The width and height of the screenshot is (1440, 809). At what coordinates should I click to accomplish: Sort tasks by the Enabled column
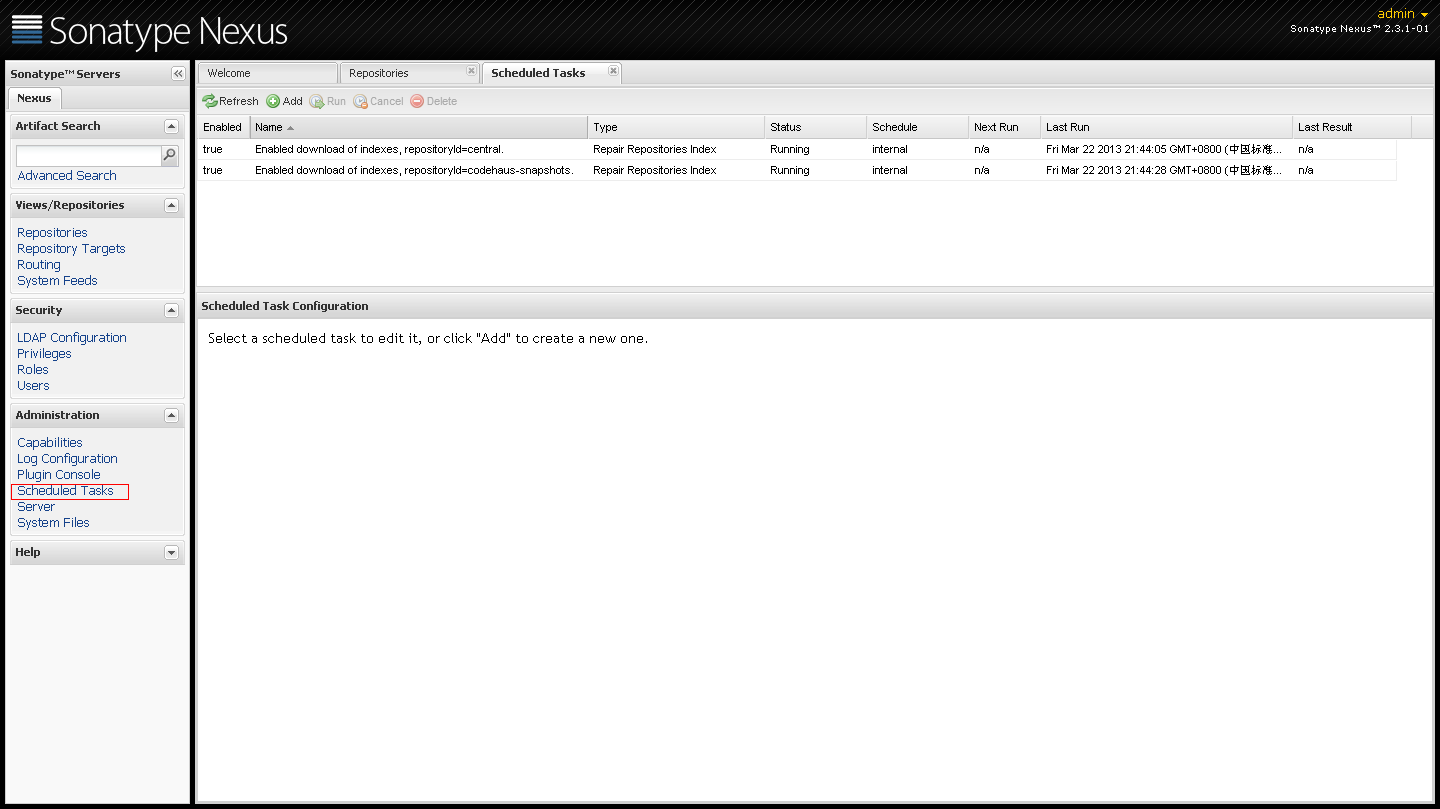click(223, 127)
